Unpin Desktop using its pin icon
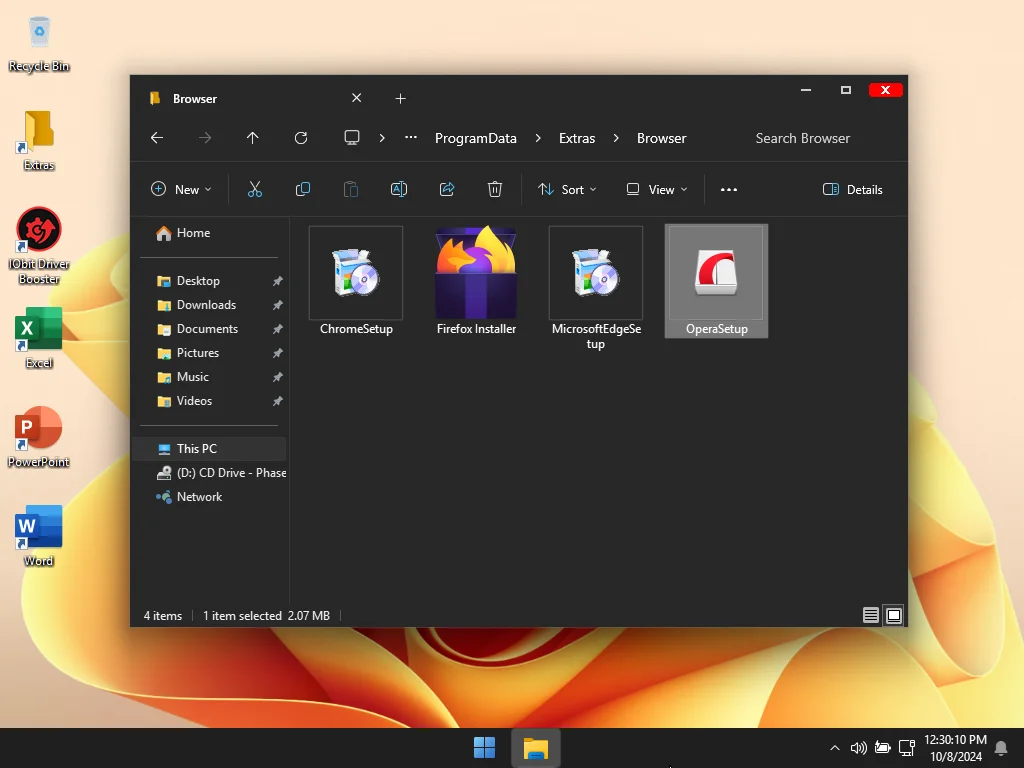This screenshot has height=768, width=1024. pos(278,281)
